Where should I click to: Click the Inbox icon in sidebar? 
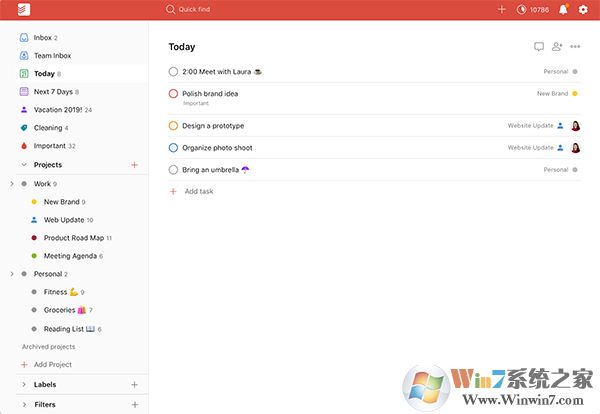point(24,37)
